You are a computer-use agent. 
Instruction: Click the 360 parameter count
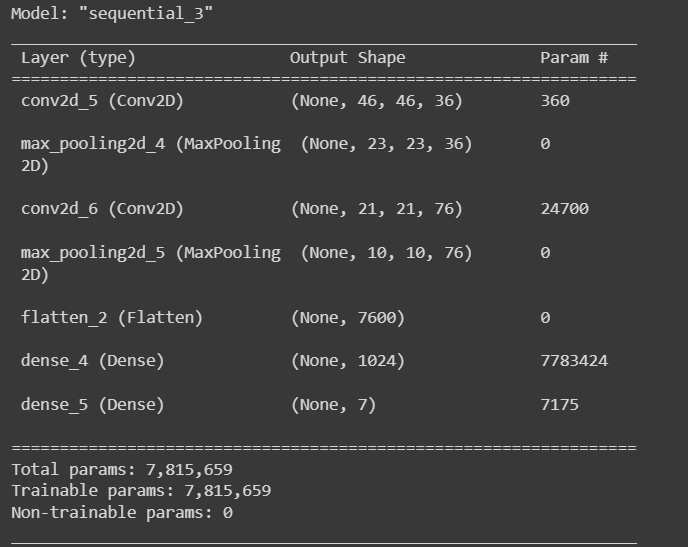pyautogui.click(x=555, y=101)
